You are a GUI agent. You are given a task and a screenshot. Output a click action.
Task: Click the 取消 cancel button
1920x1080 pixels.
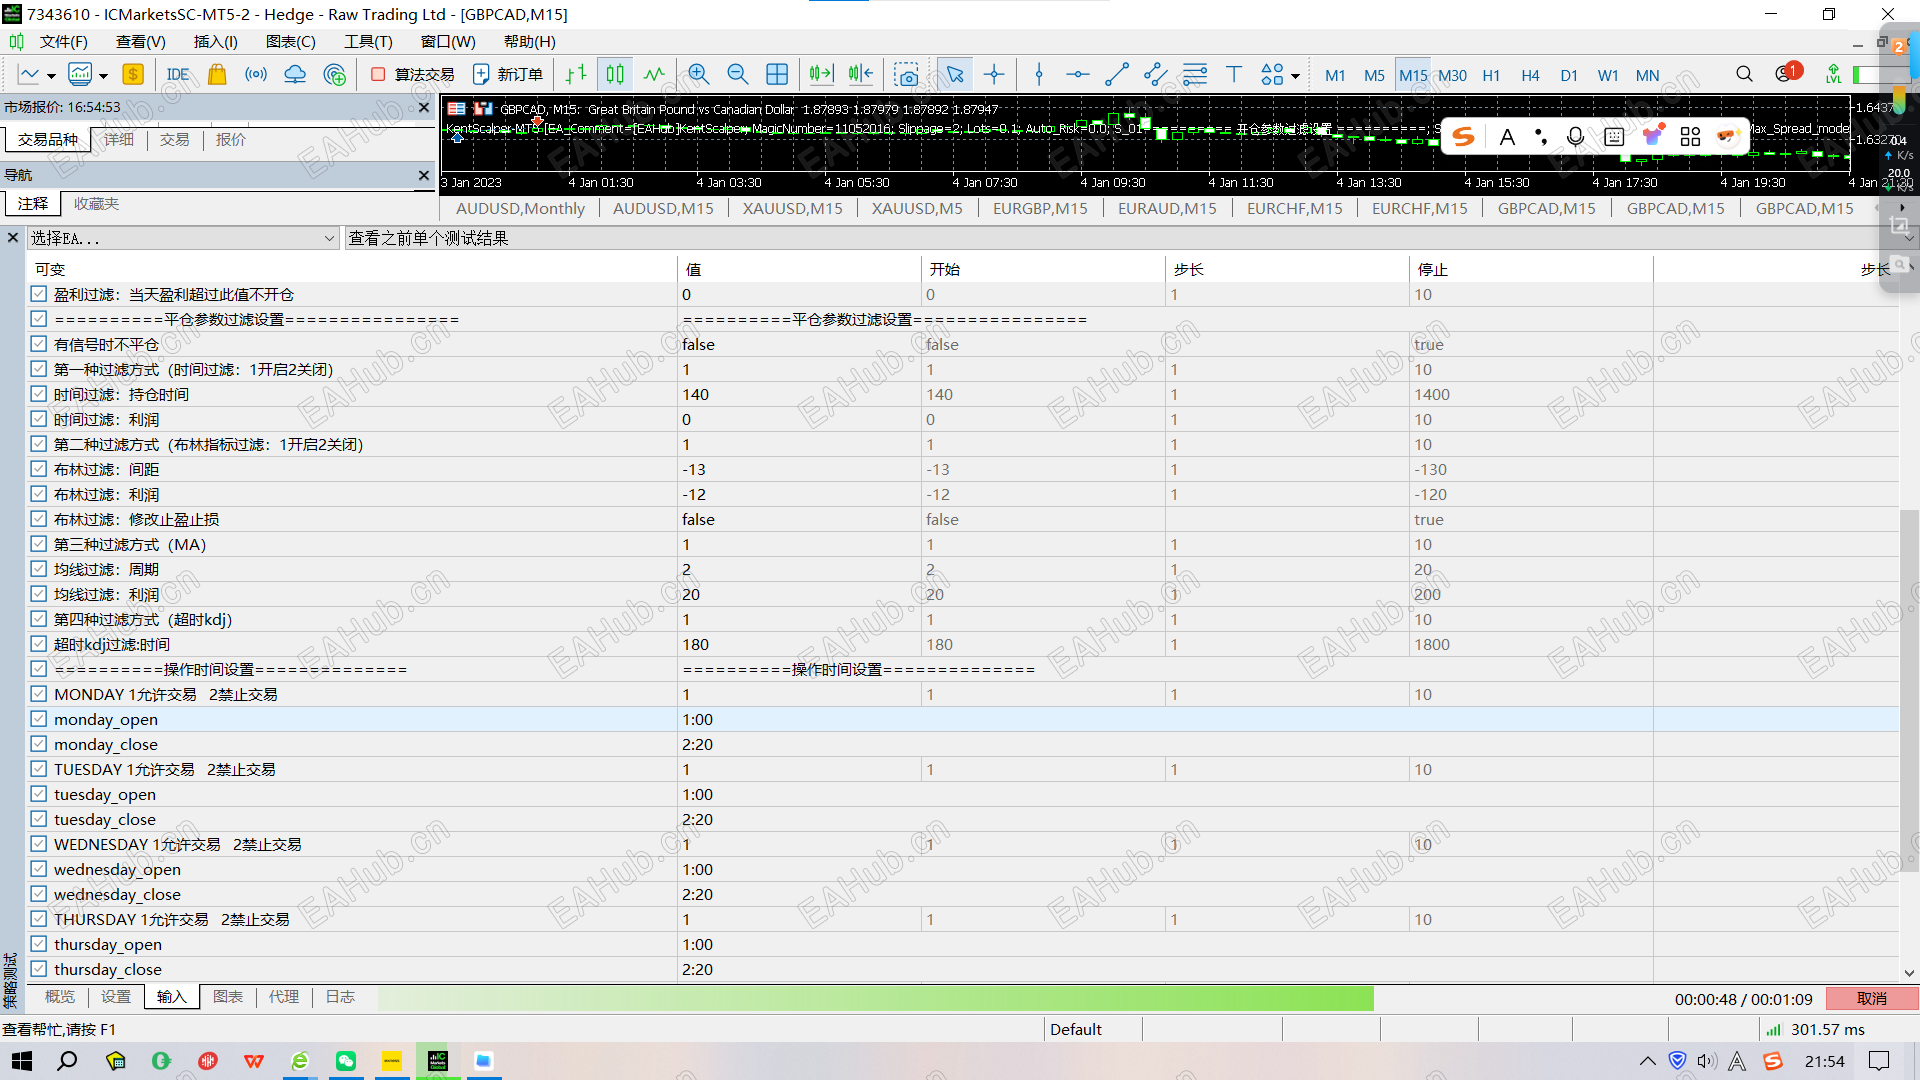click(x=1871, y=999)
